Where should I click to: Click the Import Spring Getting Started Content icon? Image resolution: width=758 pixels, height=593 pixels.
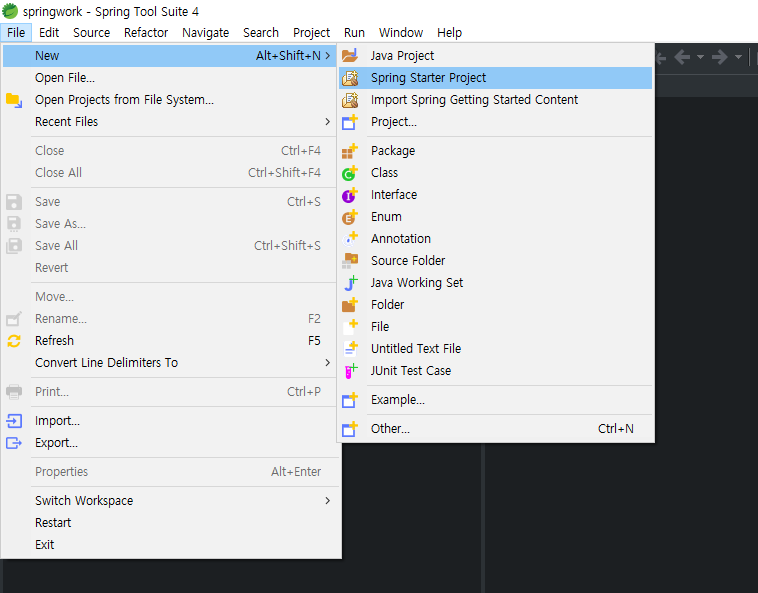pyautogui.click(x=350, y=100)
